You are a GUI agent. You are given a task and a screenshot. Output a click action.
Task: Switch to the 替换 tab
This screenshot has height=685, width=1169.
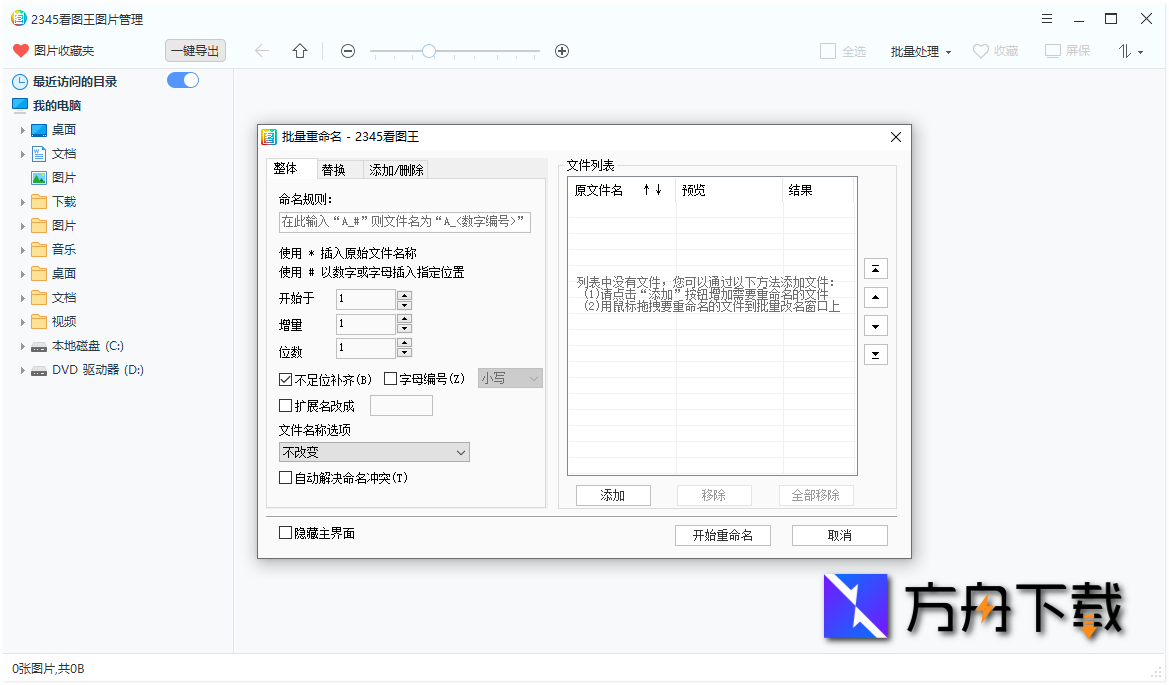[x=339, y=168]
